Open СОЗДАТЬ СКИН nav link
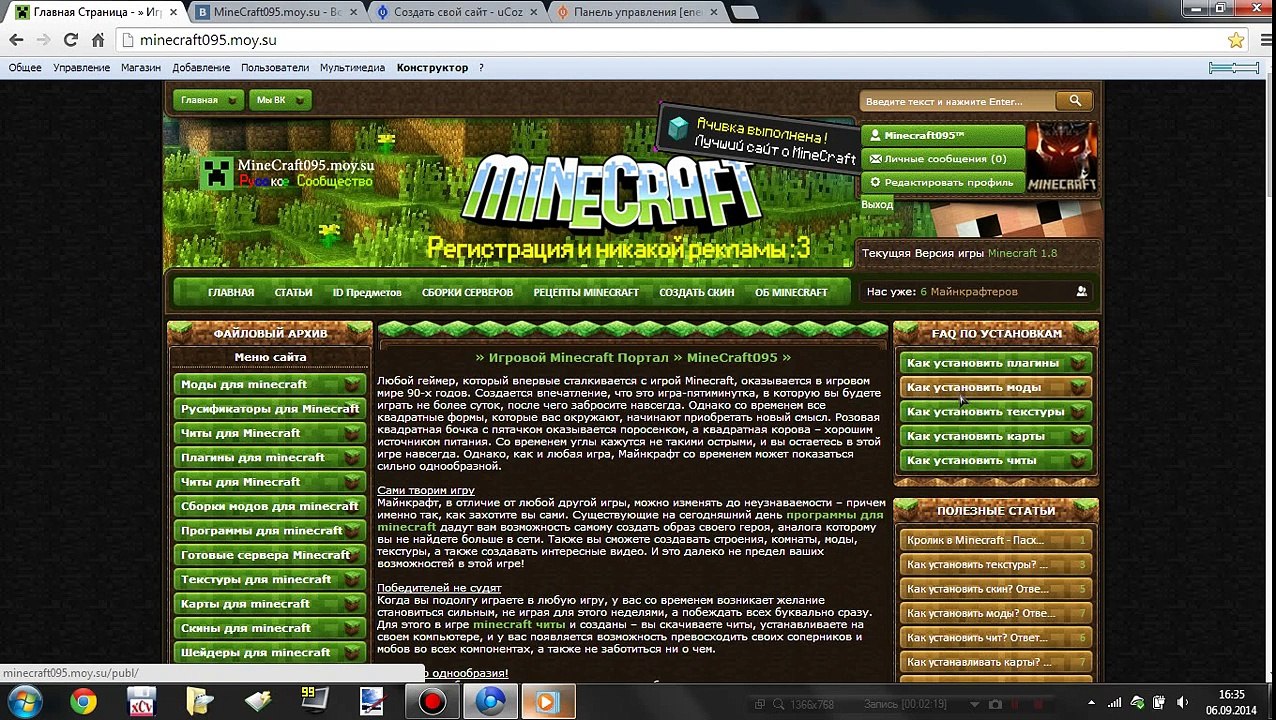 tap(697, 292)
